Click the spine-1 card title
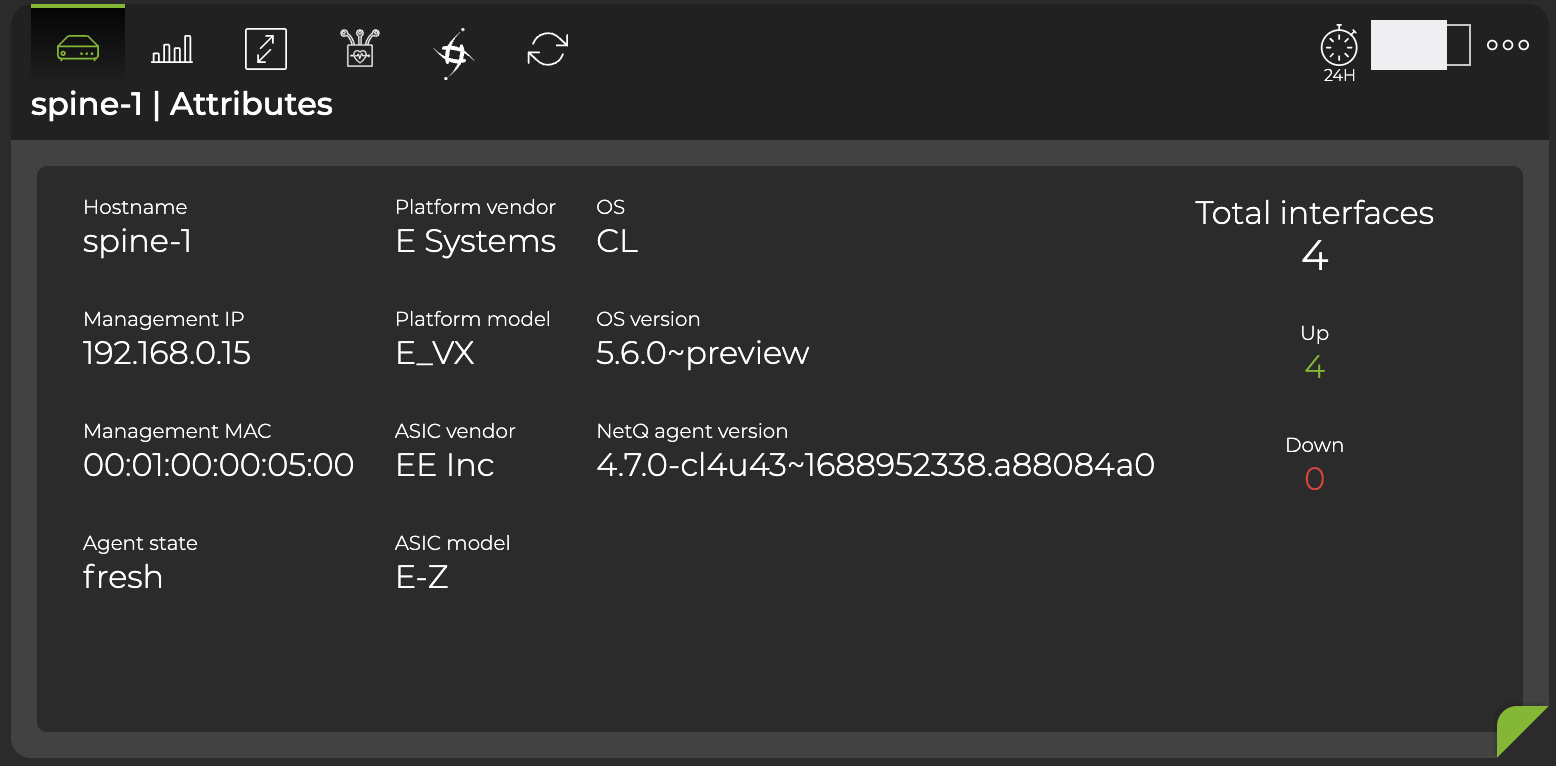The image size is (1556, 766). [182, 104]
